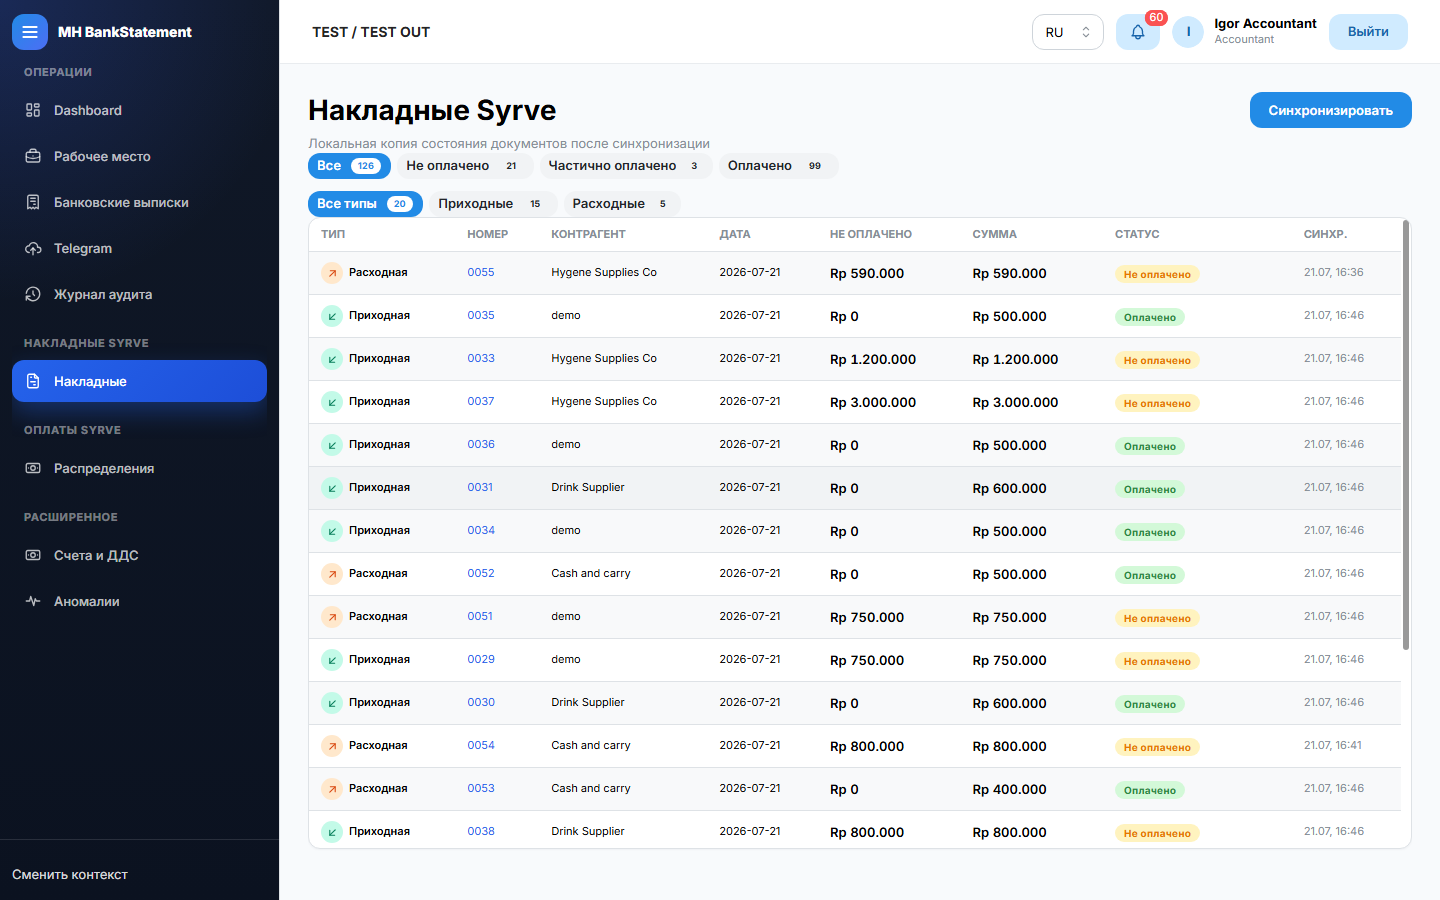Filter by Частично оплачено tab

[626, 166]
